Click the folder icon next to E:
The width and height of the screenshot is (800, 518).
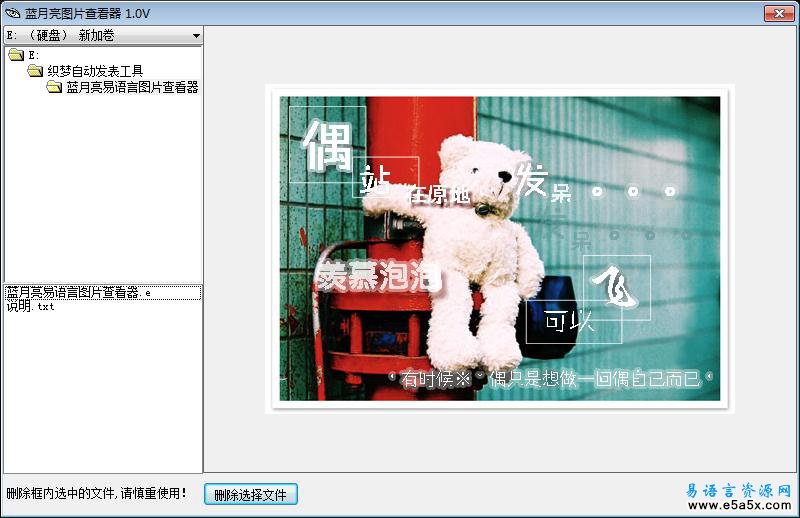16,55
